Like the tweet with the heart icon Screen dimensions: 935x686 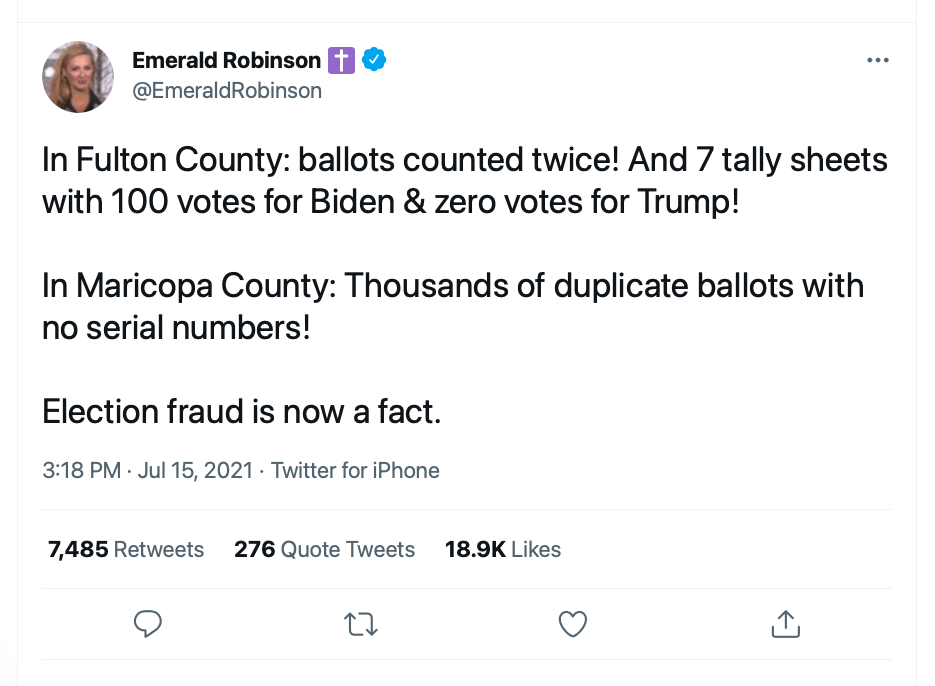[x=572, y=624]
